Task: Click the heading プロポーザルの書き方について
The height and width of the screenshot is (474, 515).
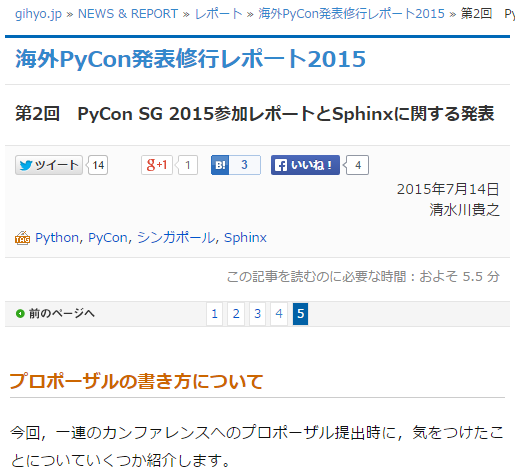Action: (x=136, y=382)
